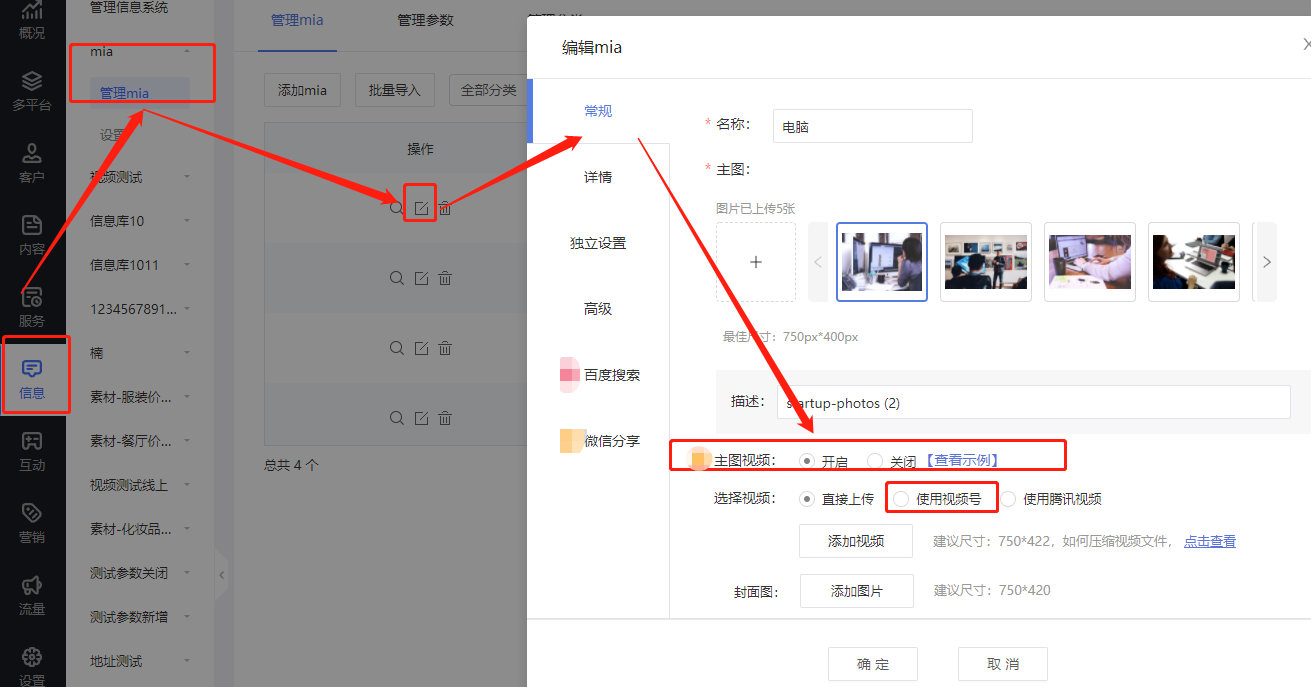Click the 描述 input with startup-photos (2)

[1034, 402]
